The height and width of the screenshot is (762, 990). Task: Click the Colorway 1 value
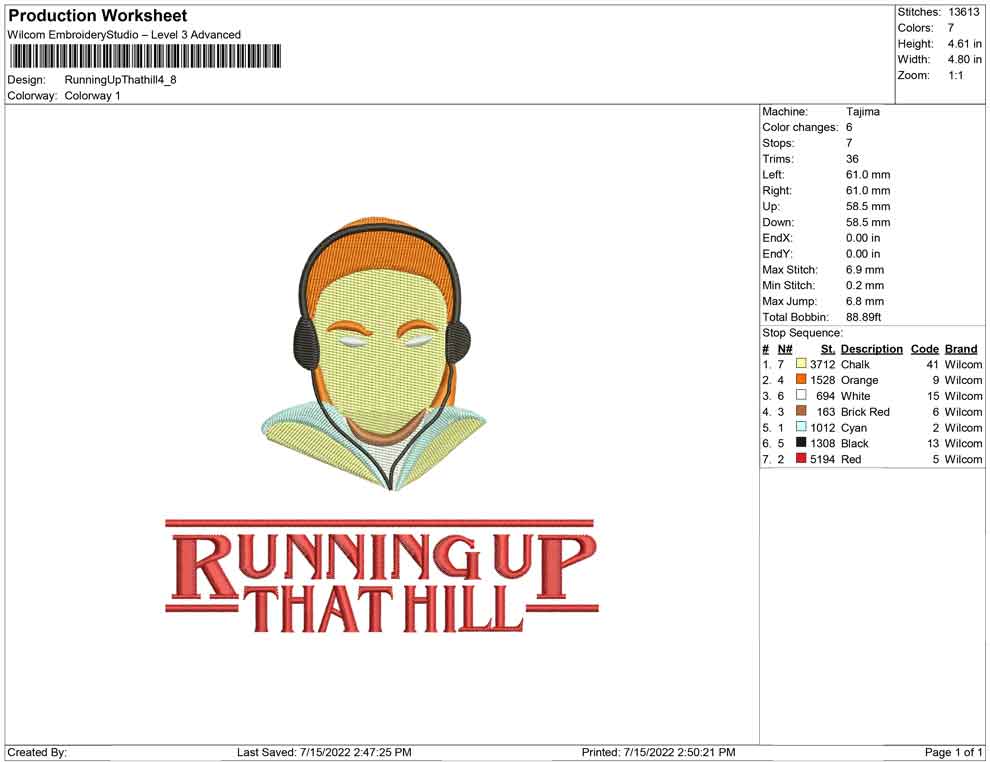[92, 96]
